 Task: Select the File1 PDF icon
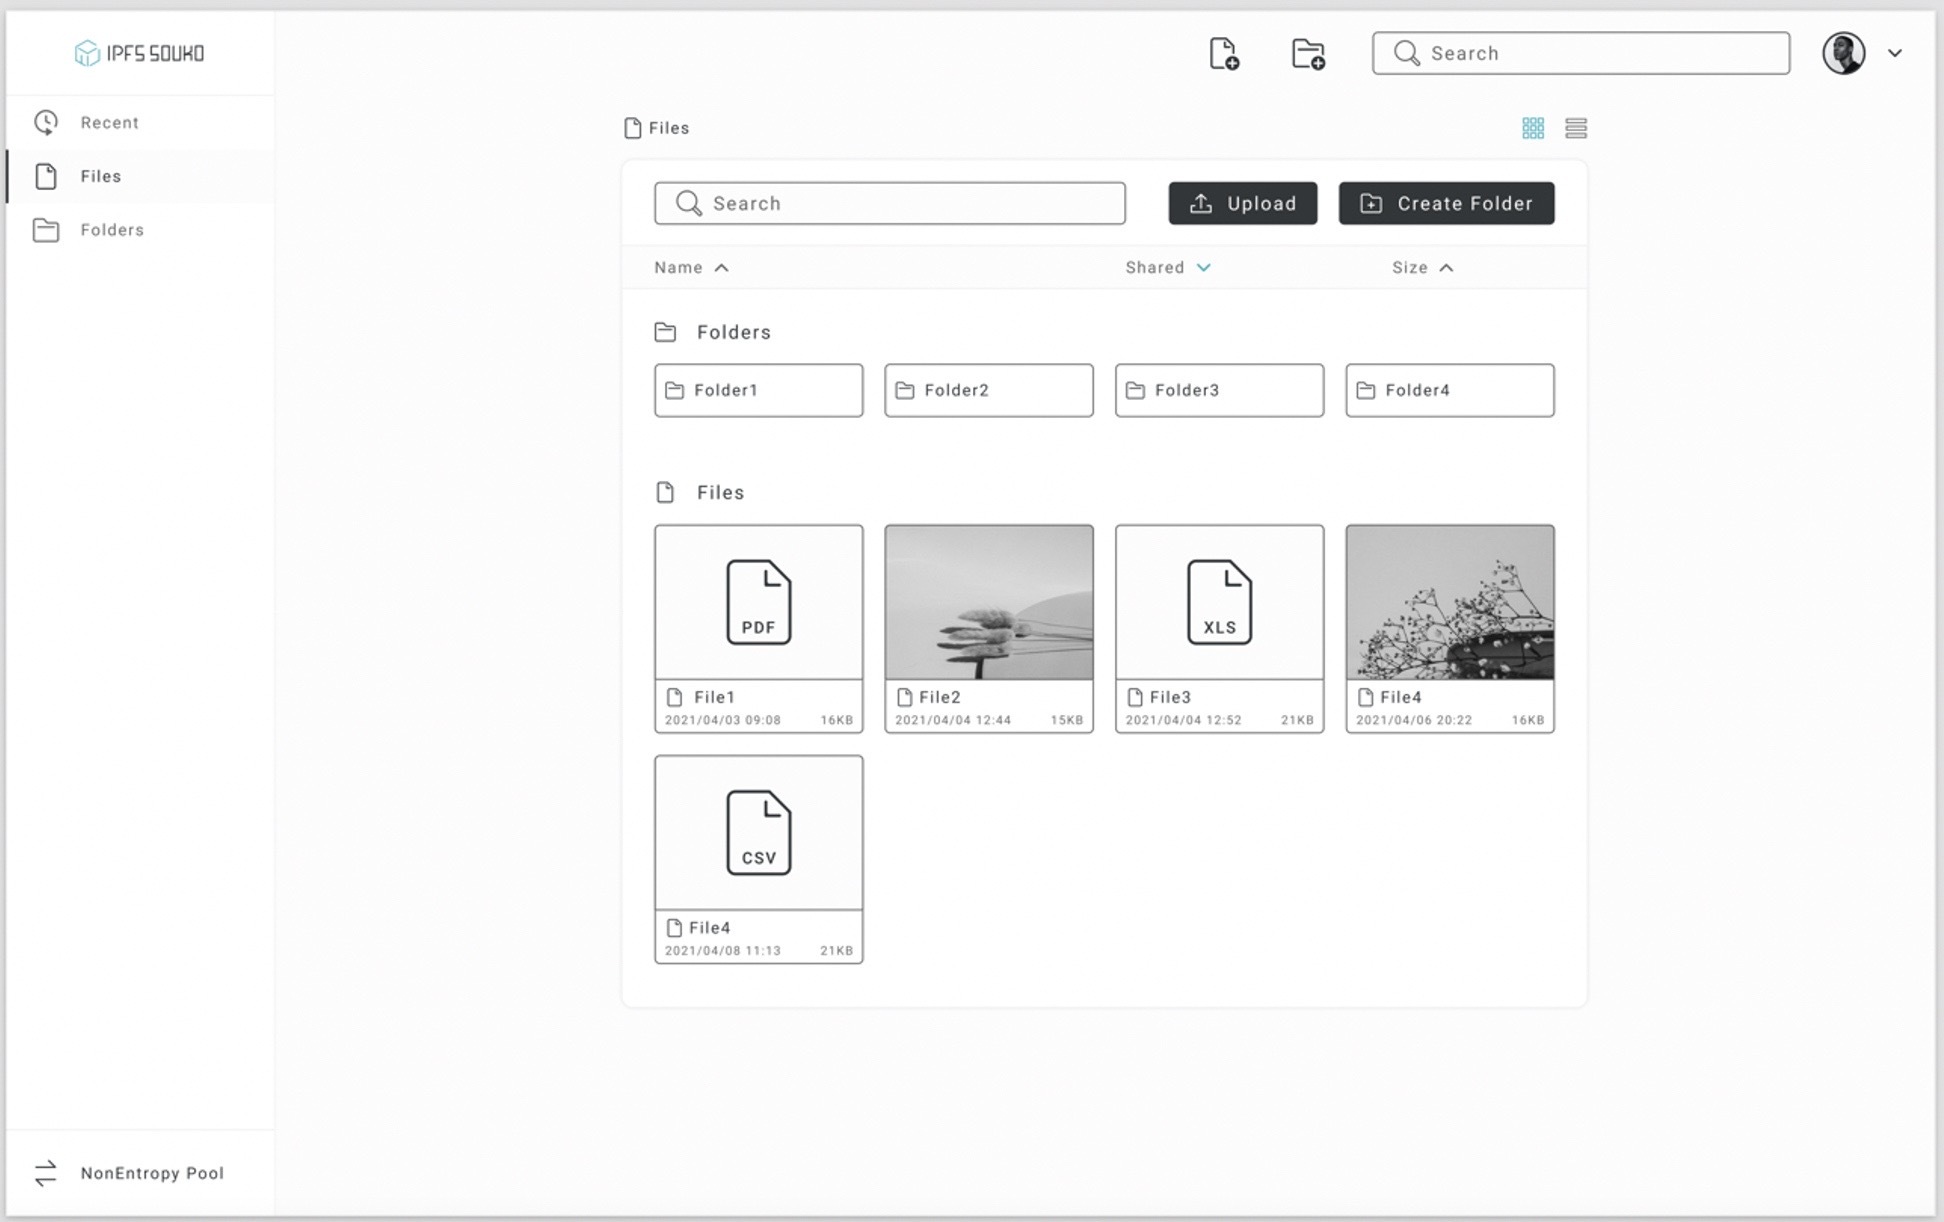point(758,602)
